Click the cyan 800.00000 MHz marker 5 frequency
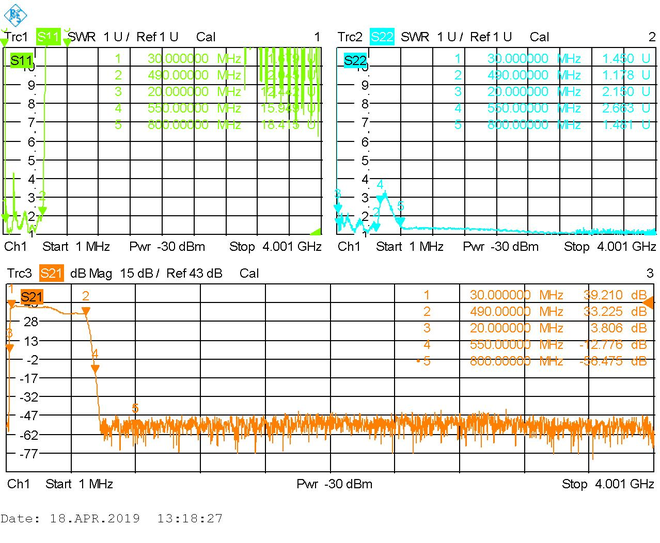The width and height of the screenshot is (660, 543). 534,125
